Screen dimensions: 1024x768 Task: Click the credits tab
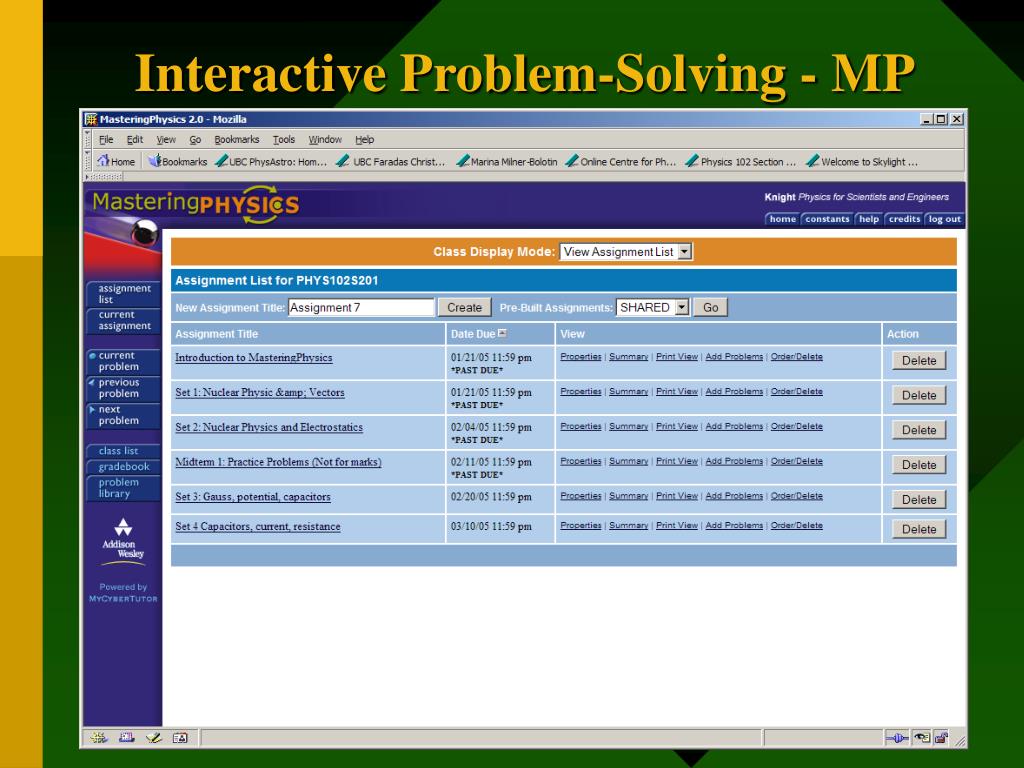pyautogui.click(x=904, y=219)
